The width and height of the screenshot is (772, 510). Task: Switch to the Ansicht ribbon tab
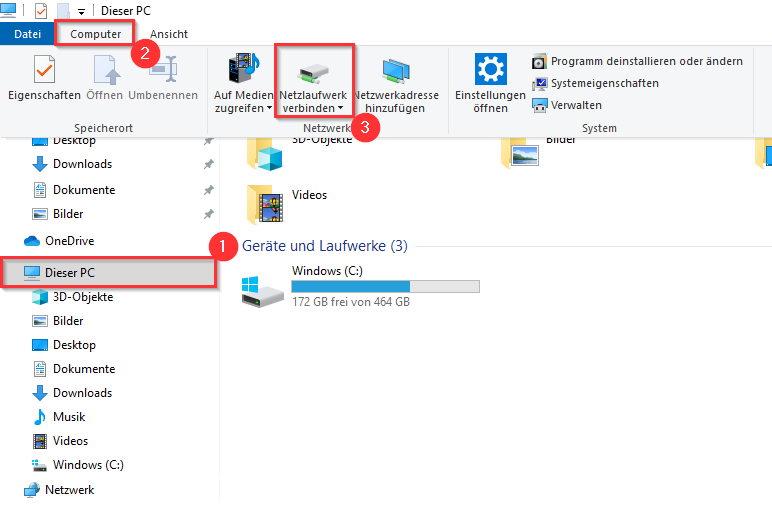(x=169, y=34)
